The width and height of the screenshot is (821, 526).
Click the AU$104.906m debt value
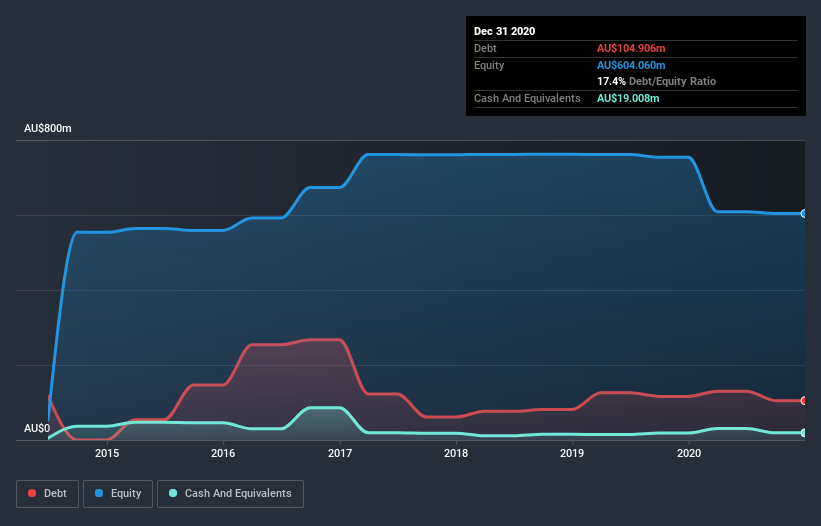(x=631, y=48)
